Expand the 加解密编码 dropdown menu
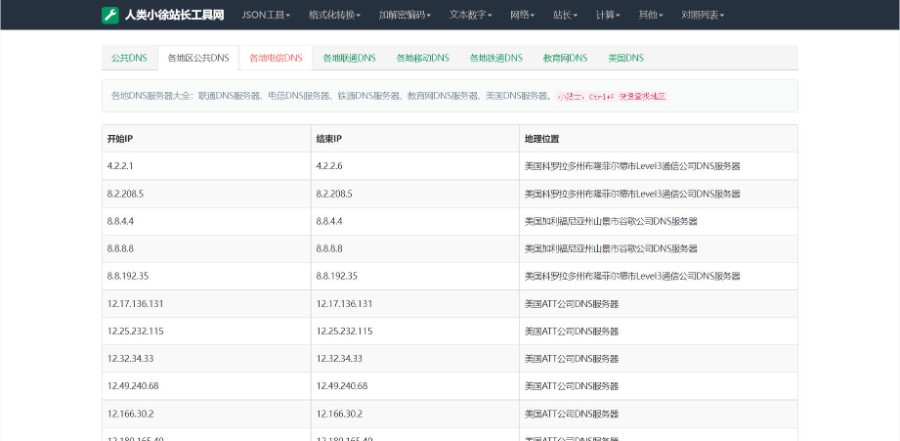The width and height of the screenshot is (900, 441). 405,15
